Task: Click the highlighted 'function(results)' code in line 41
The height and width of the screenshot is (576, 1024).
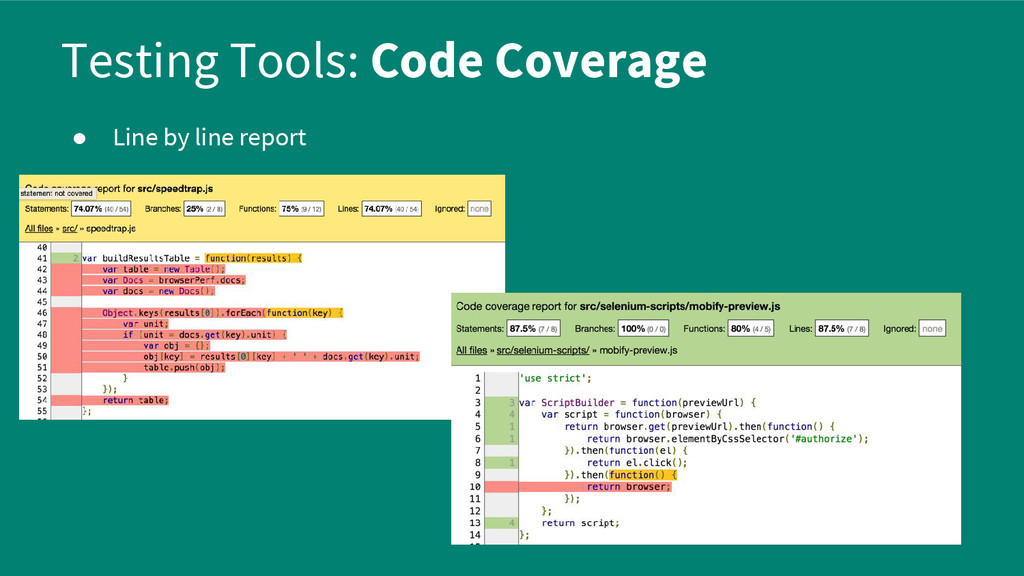Action: pyautogui.click(x=248, y=258)
